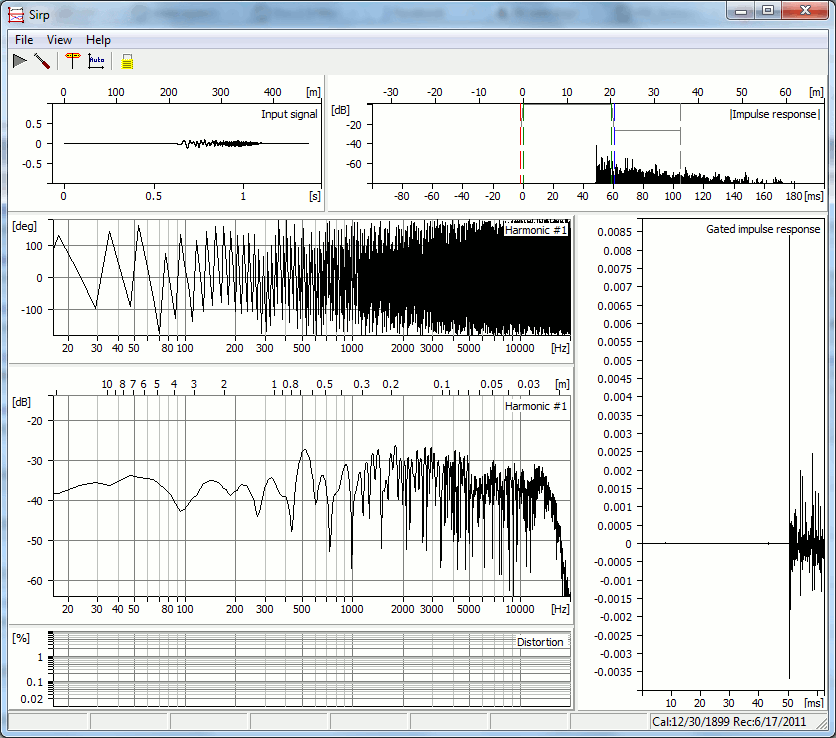The width and height of the screenshot is (836, 738).
Task: Select the red dashed marker in impulse response
Action: click(x=520, y=143)
